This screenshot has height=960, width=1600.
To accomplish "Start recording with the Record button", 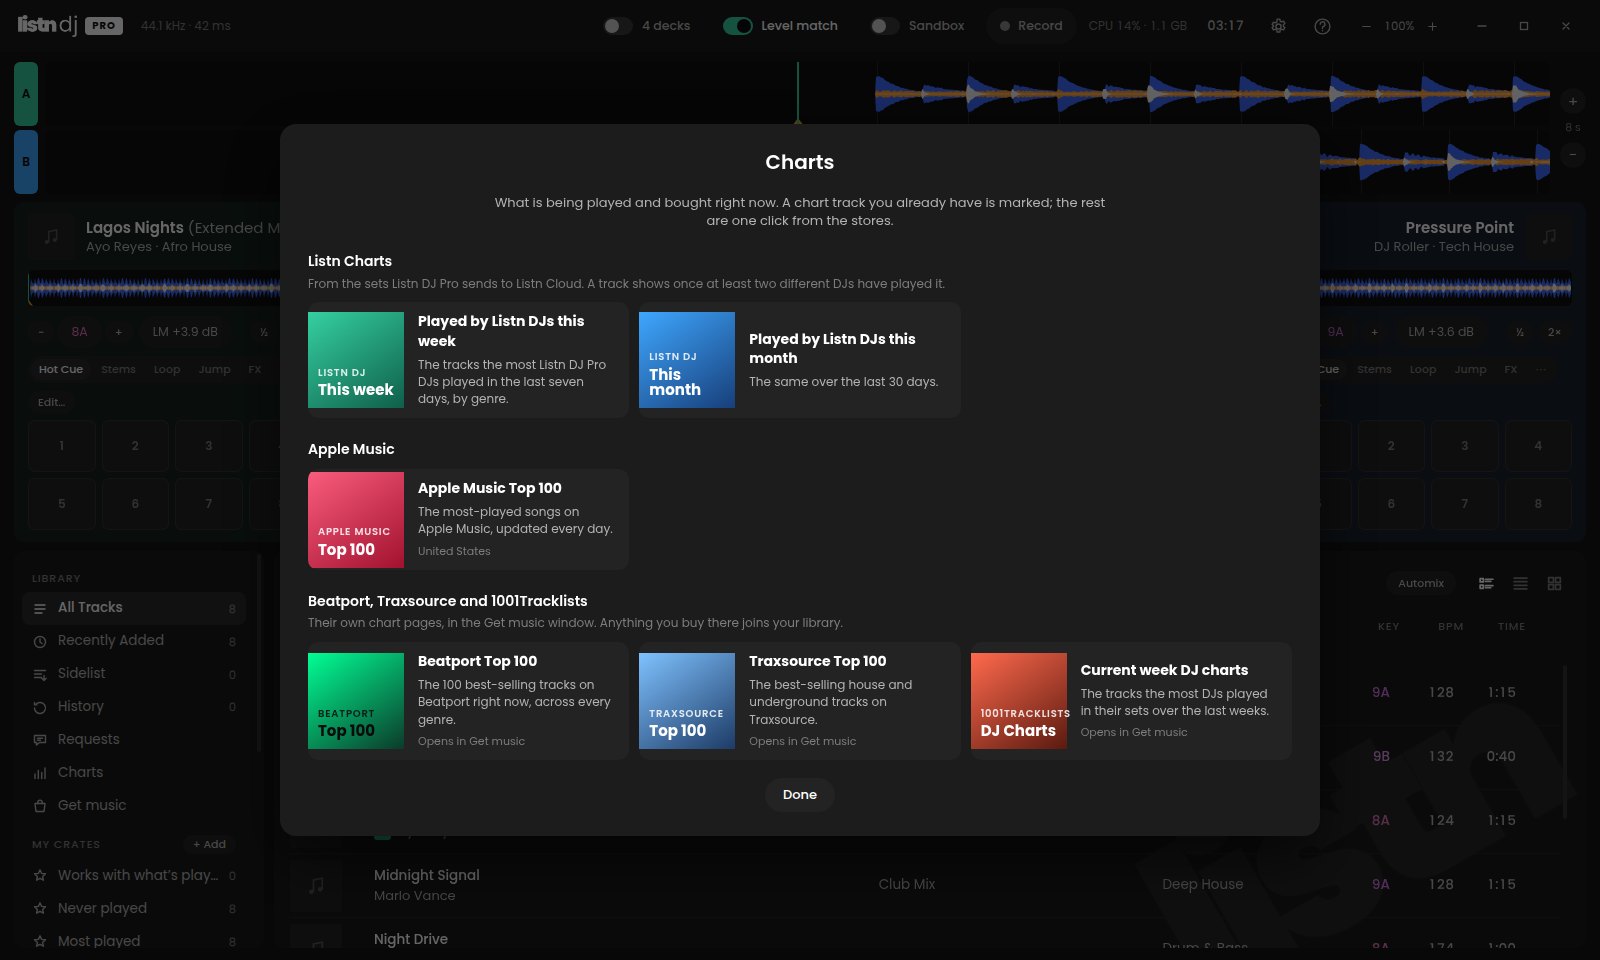I will pos(1031,26).
